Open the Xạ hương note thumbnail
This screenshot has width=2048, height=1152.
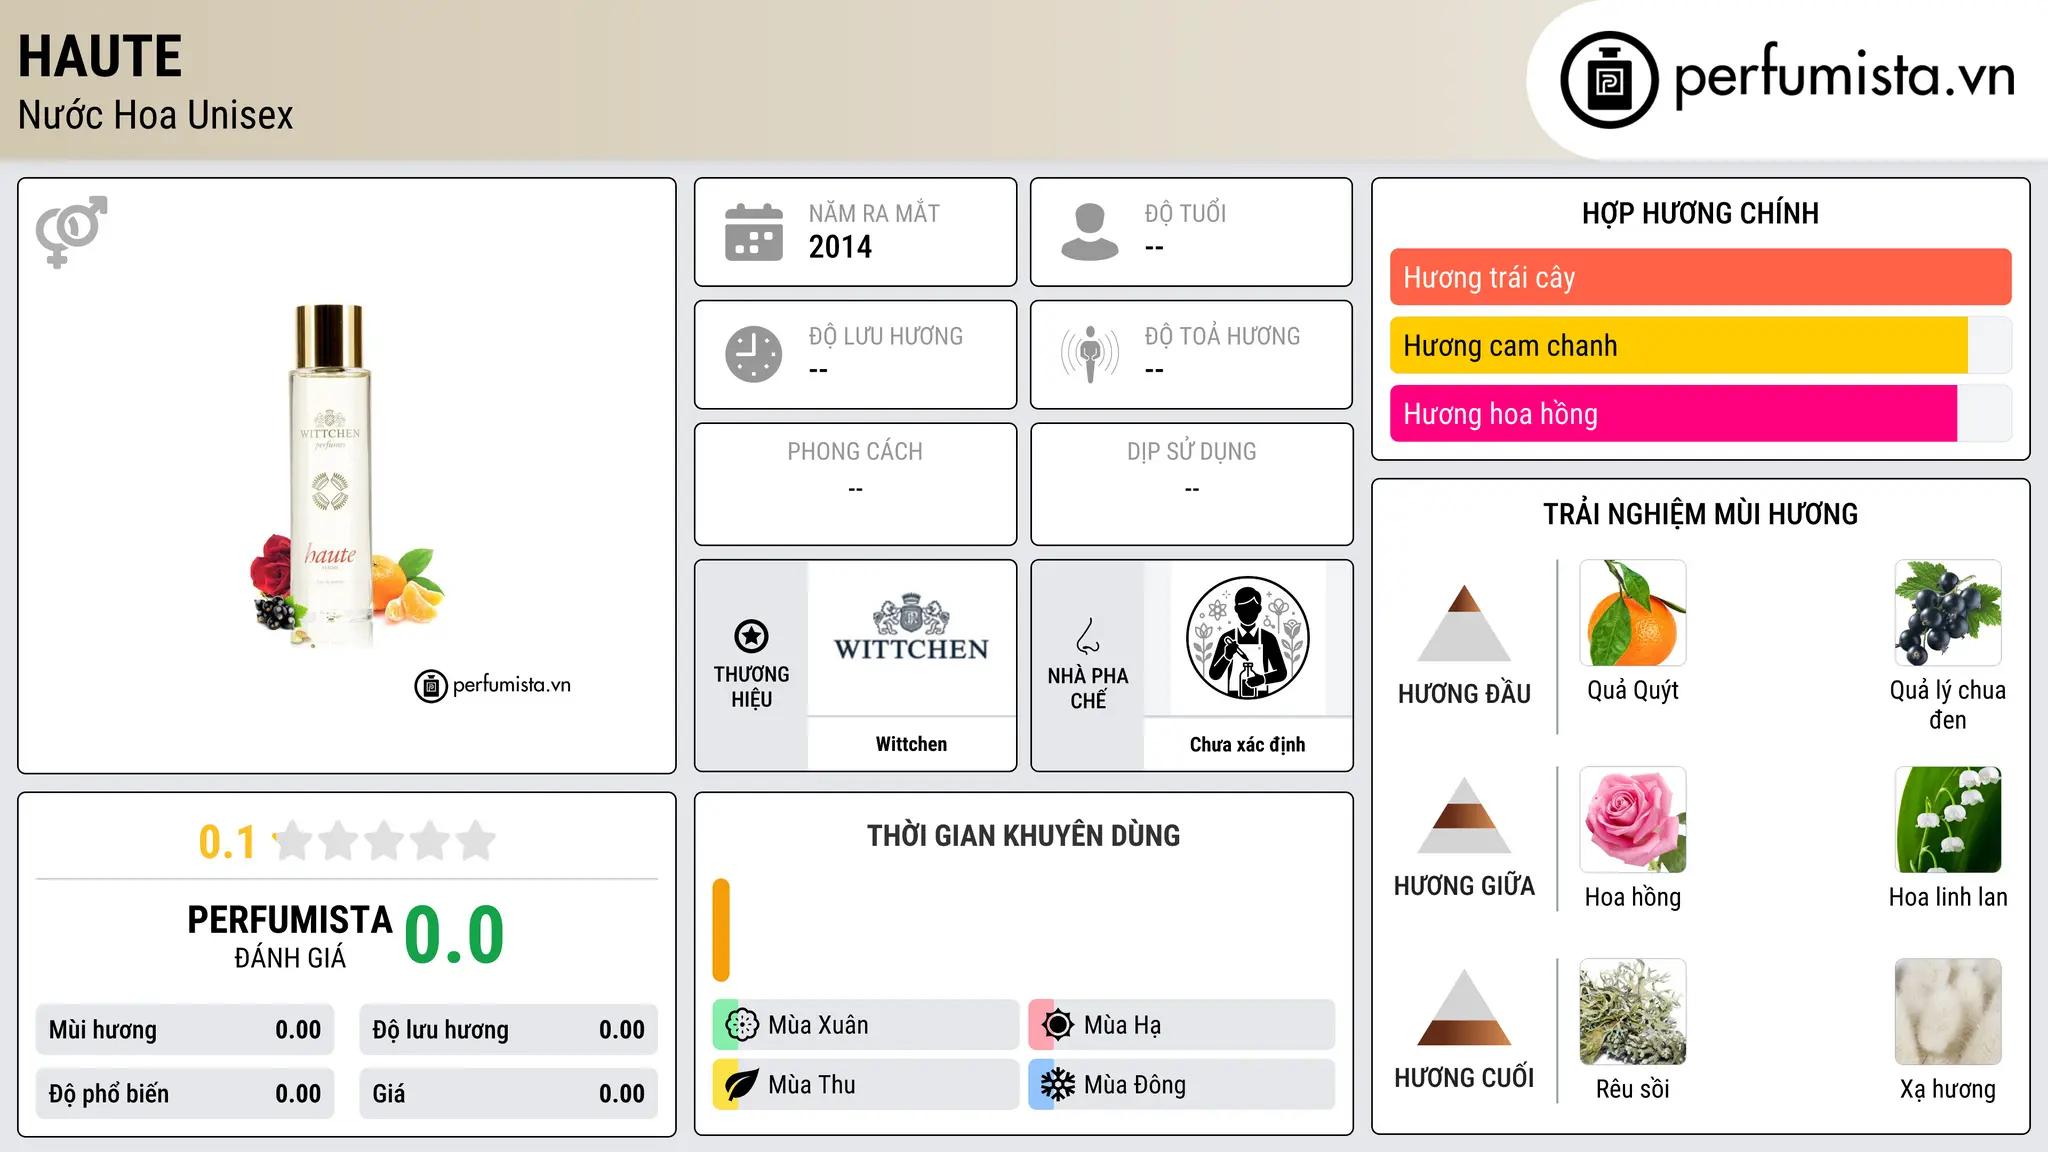1948,1012
